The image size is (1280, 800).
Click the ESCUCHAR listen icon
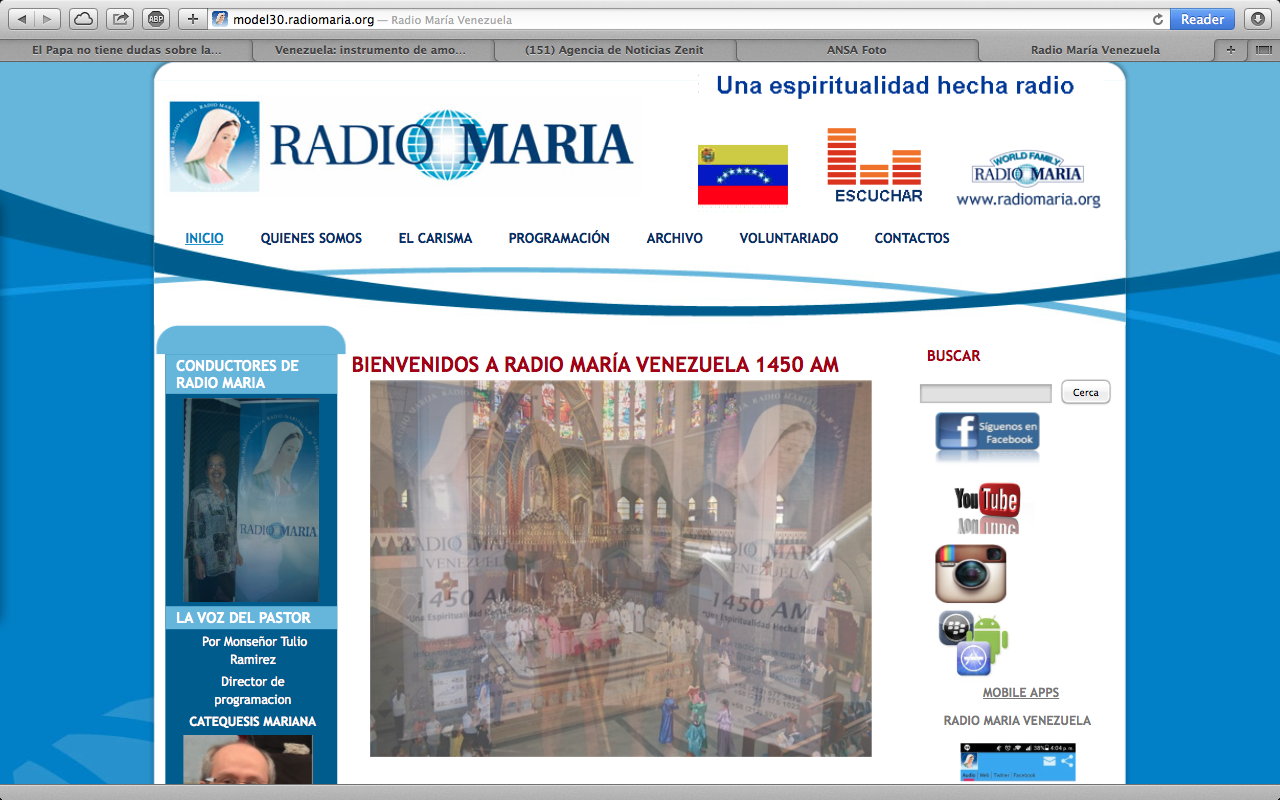click(x=877, y=165)
